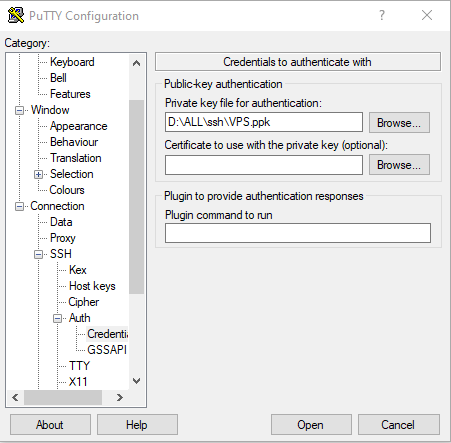Select the Keyboard category
The height and width of the screenshot is (443, 451).
tap(72, 62)
